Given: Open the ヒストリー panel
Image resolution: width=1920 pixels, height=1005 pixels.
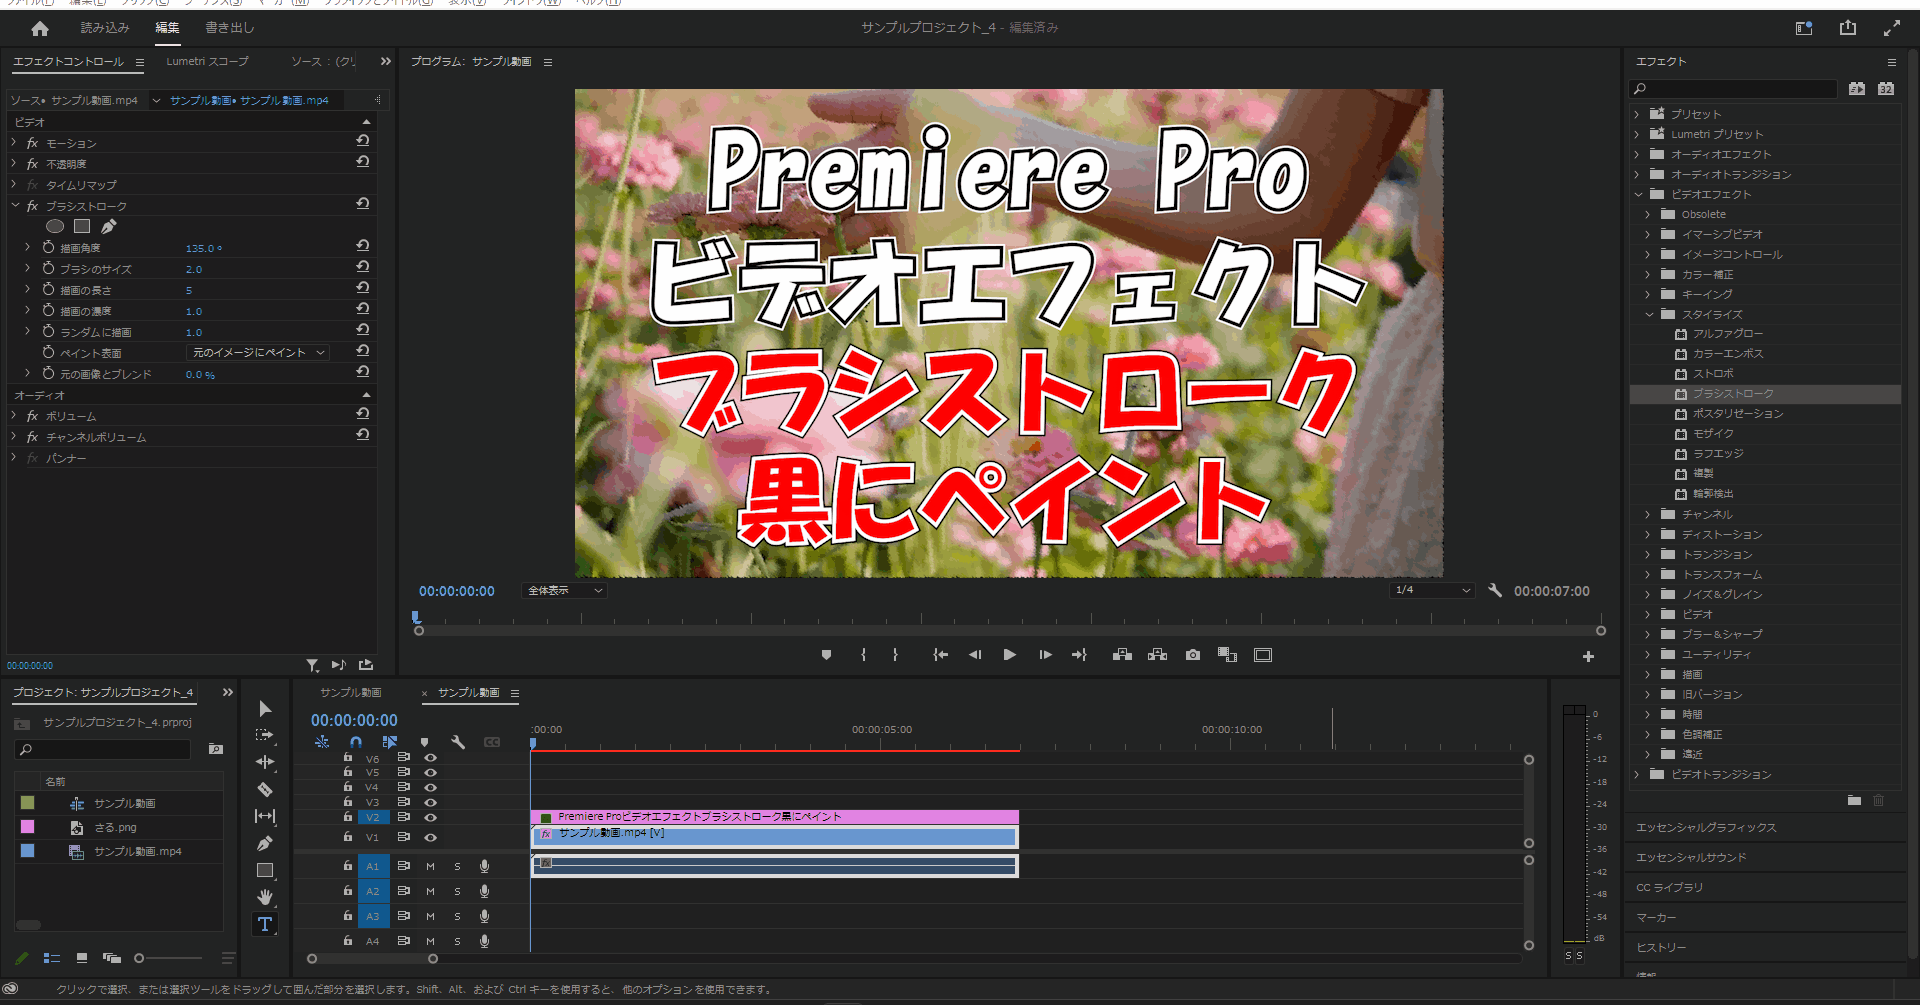Looking at the screenshot, I should click(x=1661, y=948).
